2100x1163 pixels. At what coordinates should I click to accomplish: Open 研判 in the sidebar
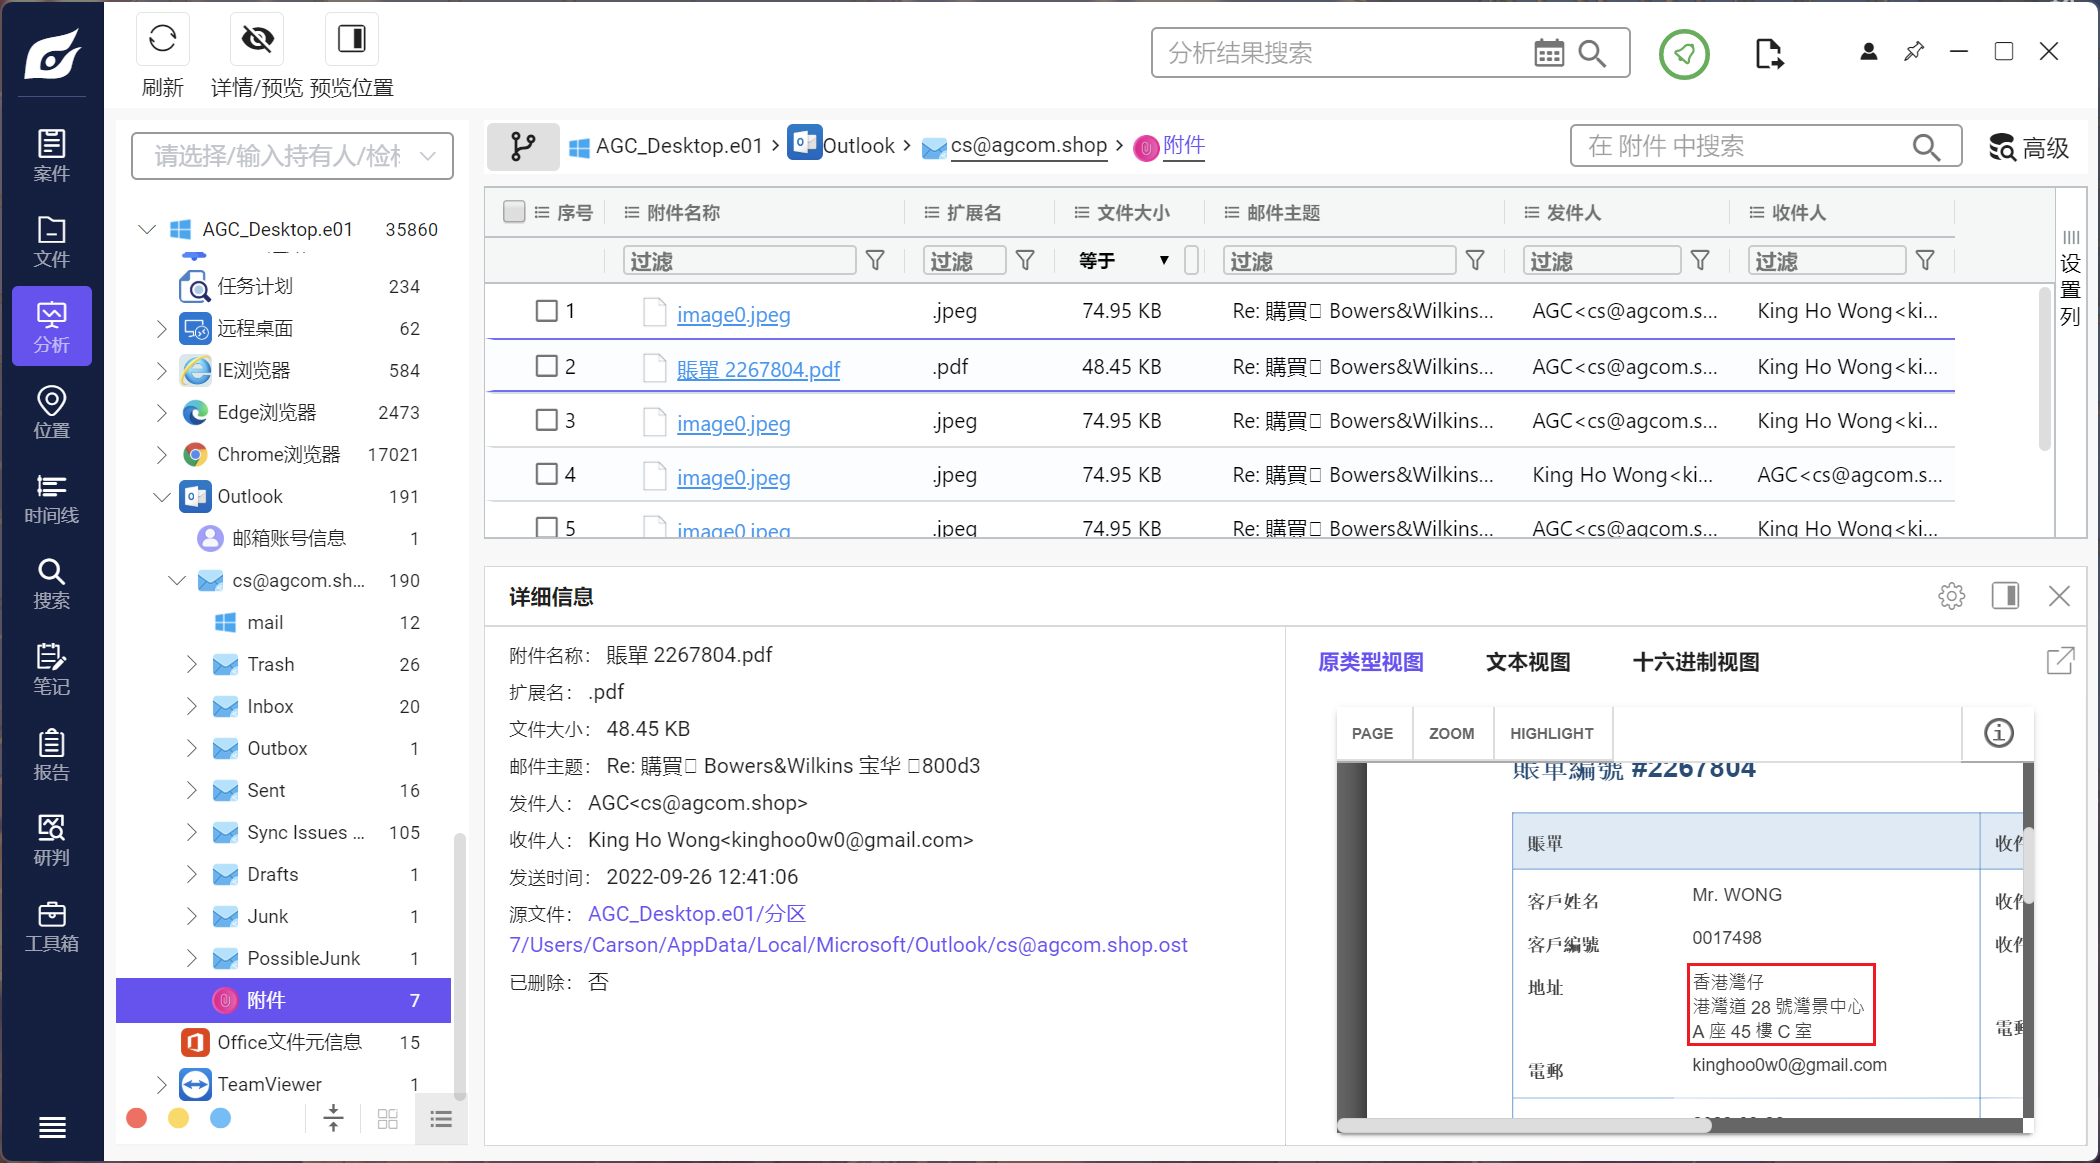(x=52, y=840)
